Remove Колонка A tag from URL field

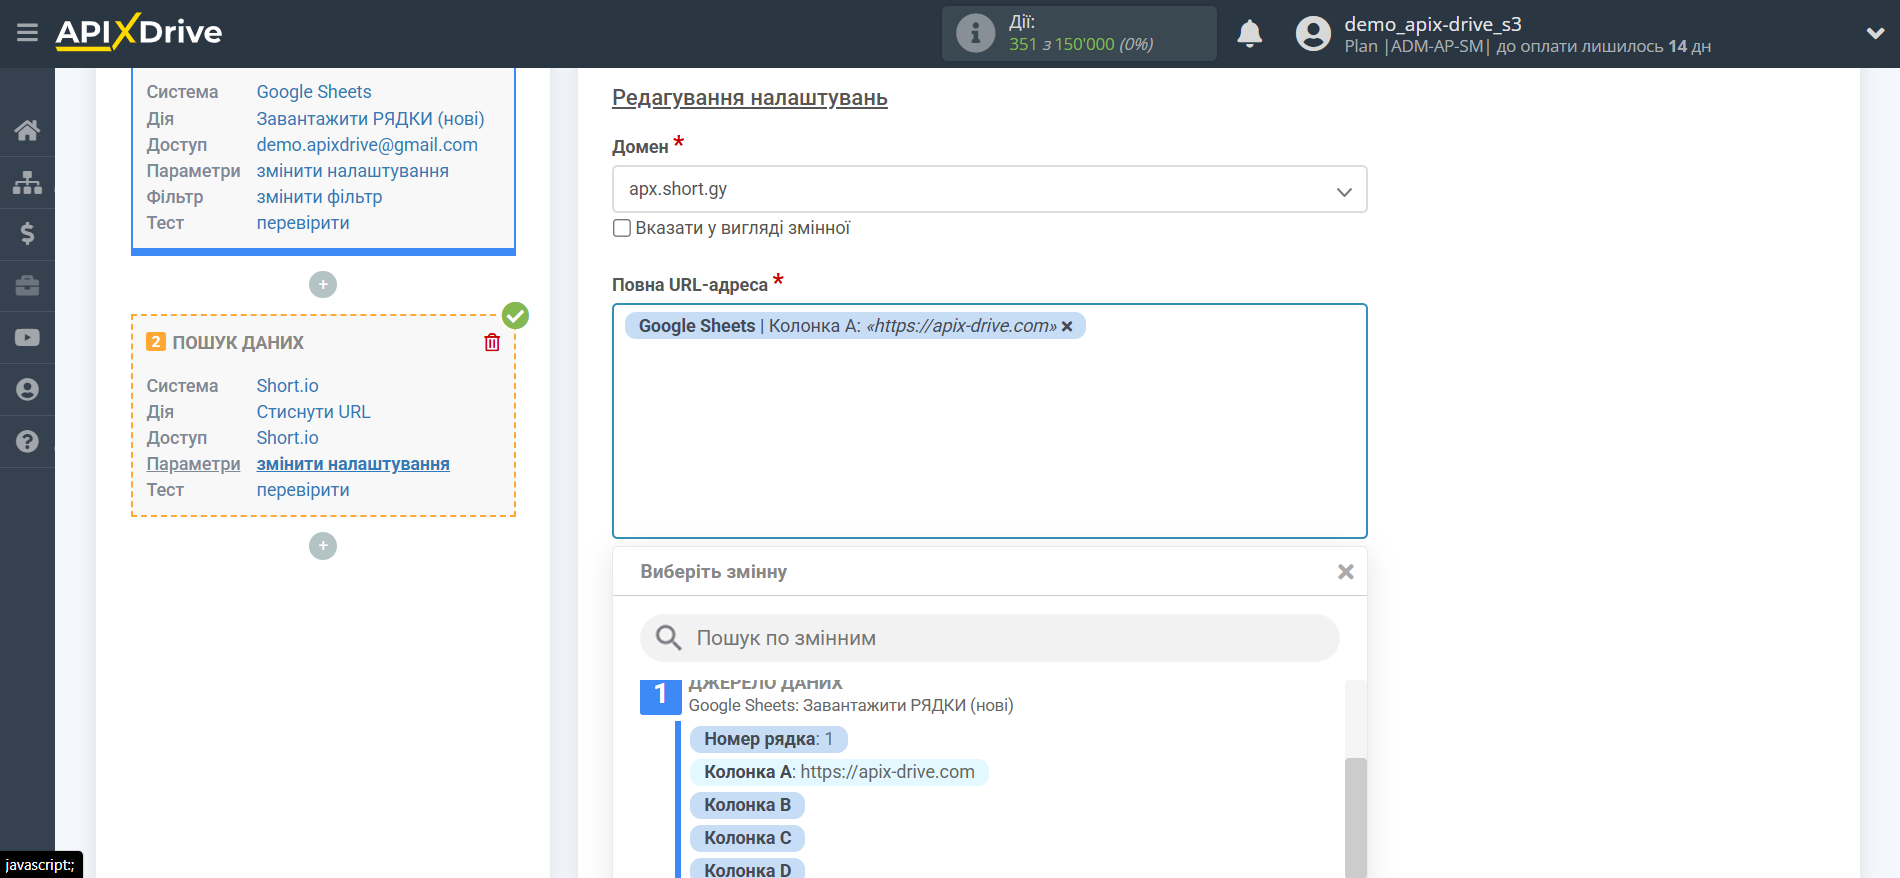1067,326
